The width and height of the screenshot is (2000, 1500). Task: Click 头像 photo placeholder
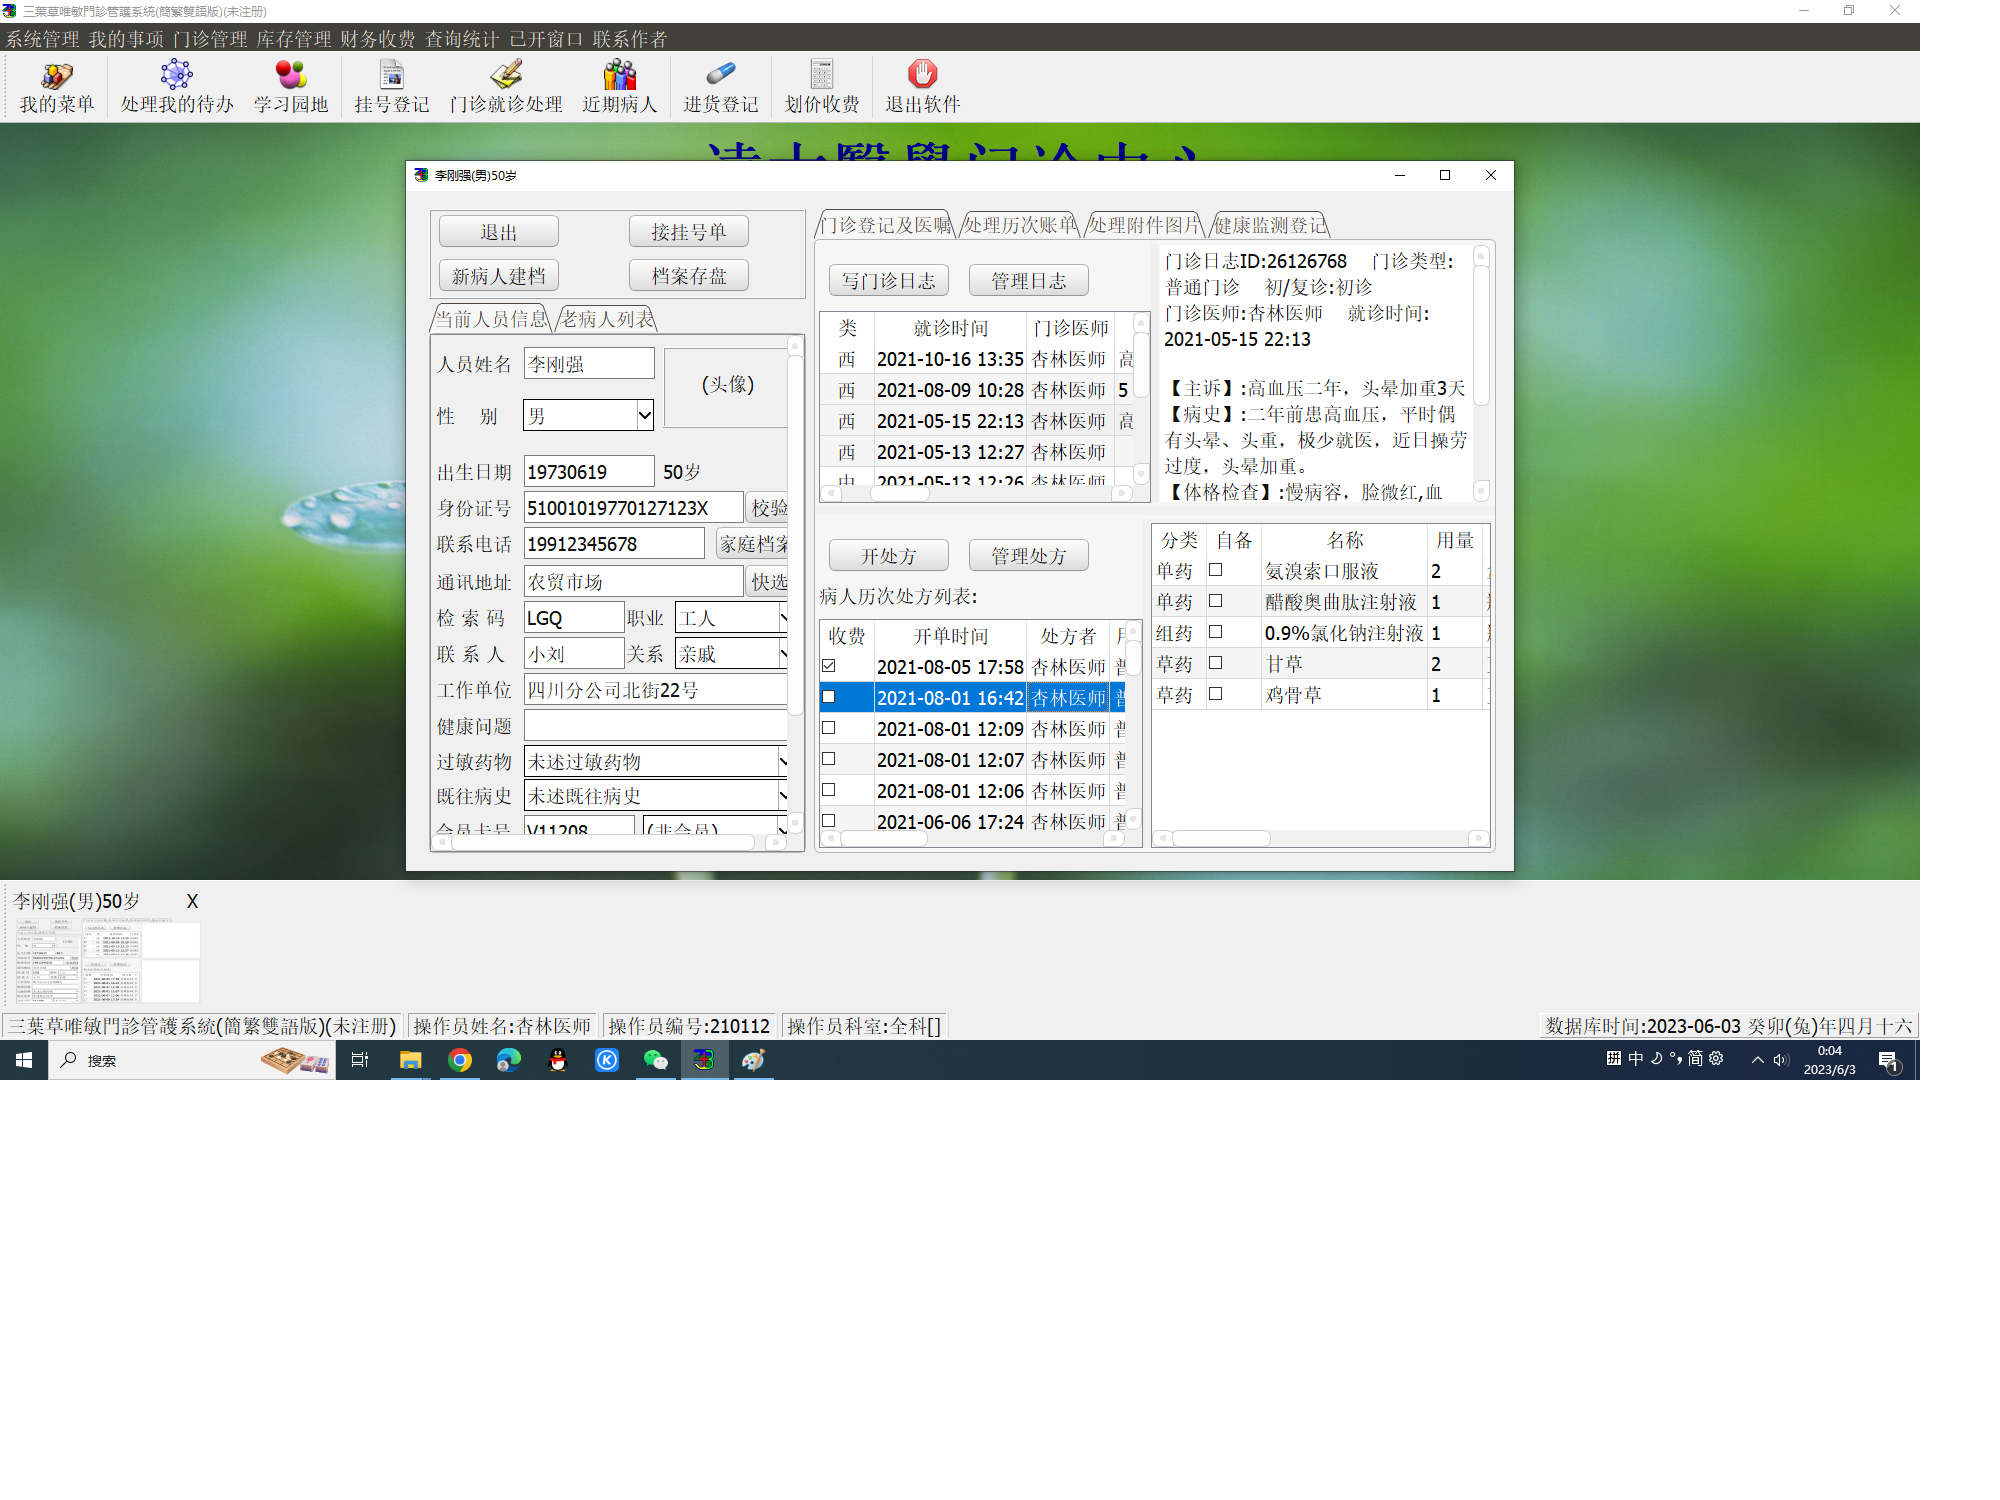(x=727, y=387)
